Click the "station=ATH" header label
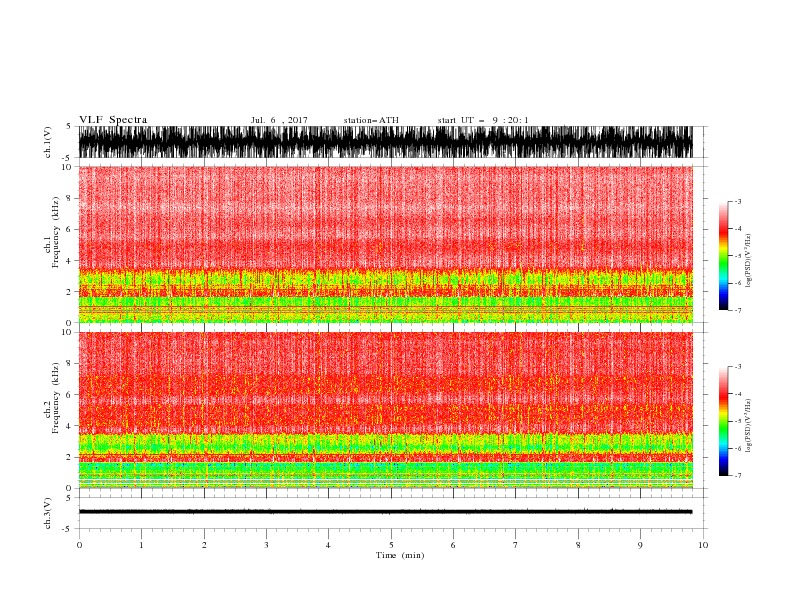Screen dimensions: 792x612 tap(371, 120)
